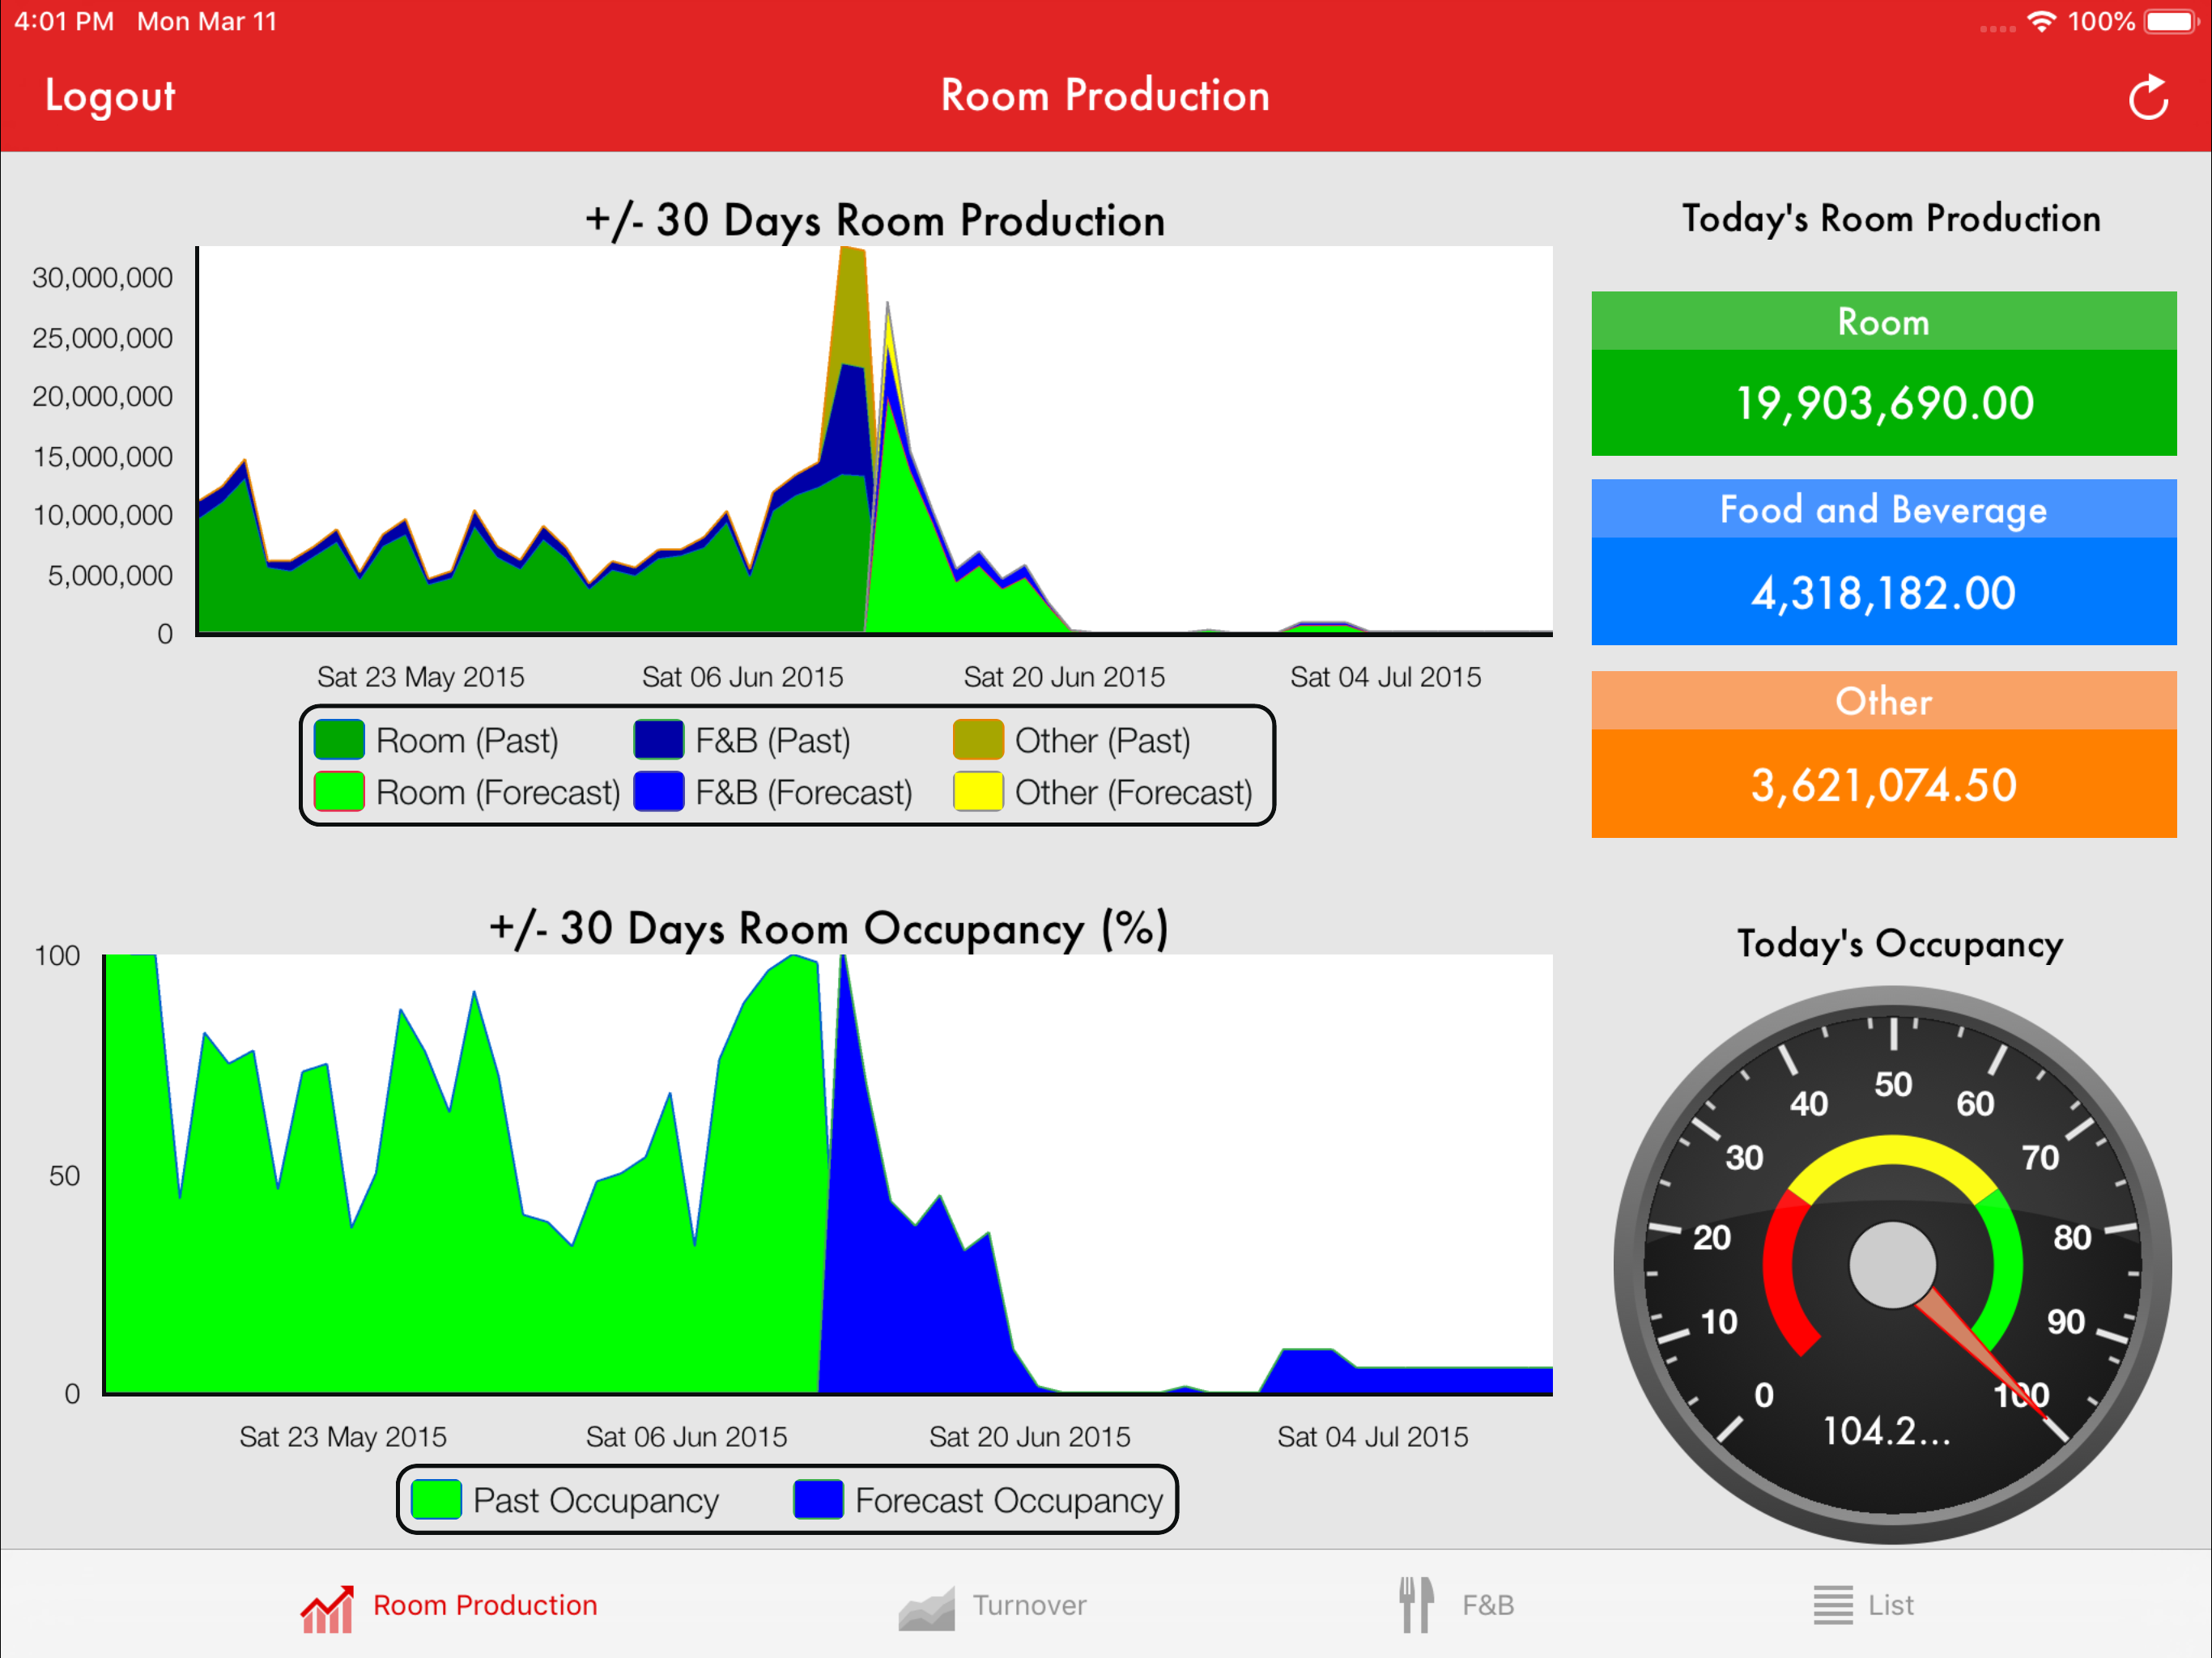
Task: Tap the 'Today's Room Production' heading
Action: 1891,218
